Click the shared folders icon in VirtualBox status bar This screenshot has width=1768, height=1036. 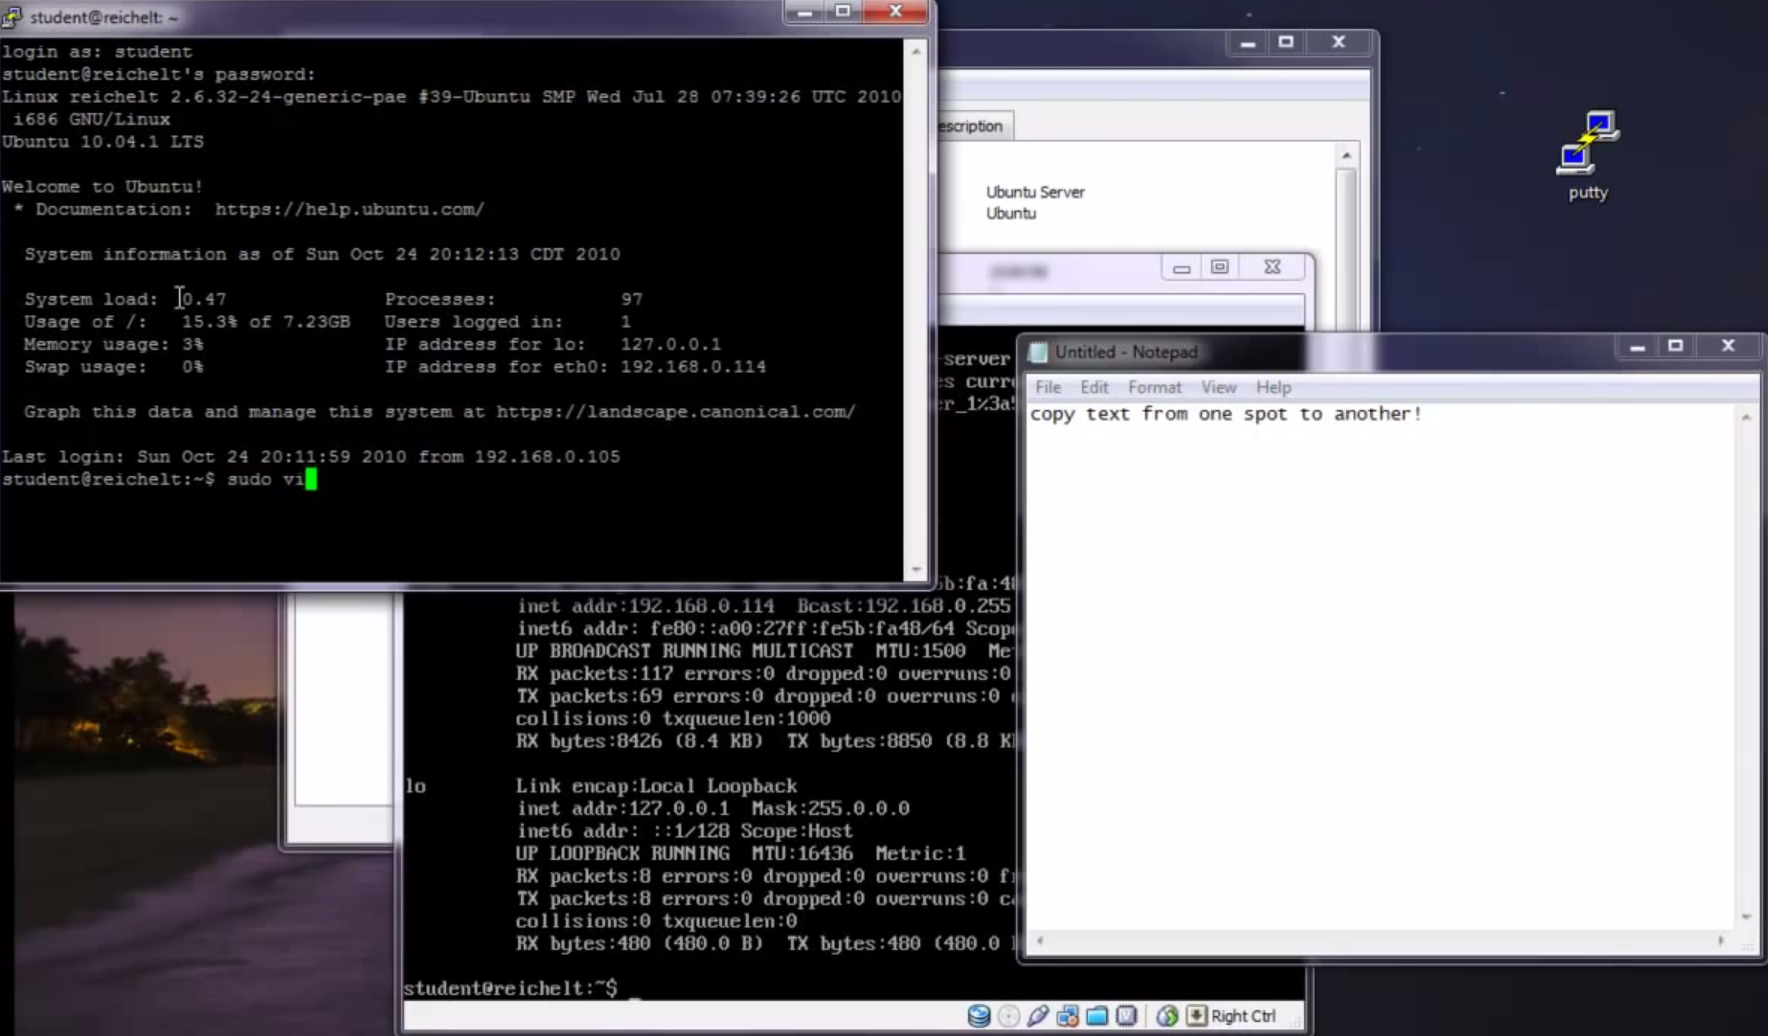tap(1097, 1016)
